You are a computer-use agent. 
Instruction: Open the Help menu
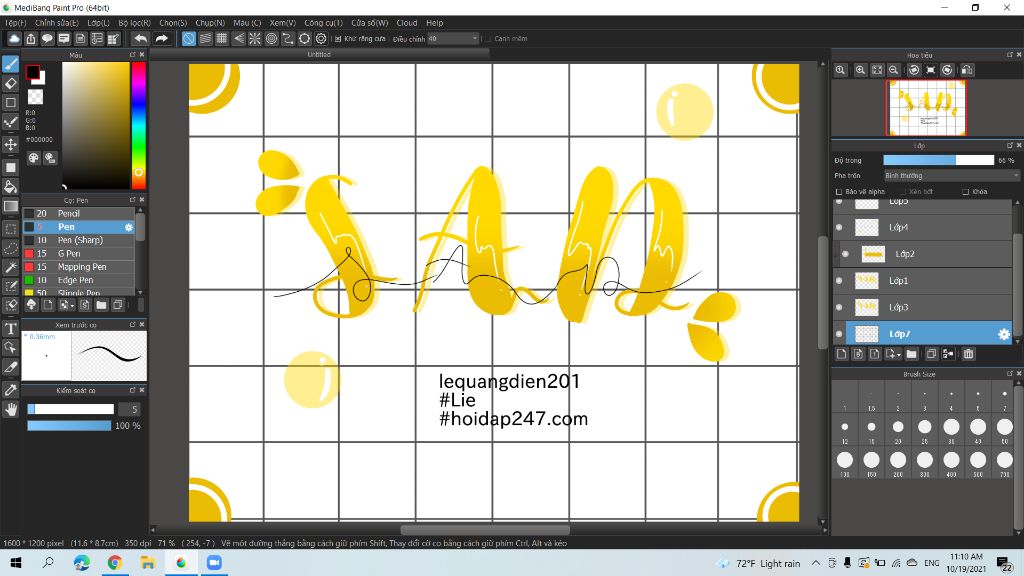point(435,23)
